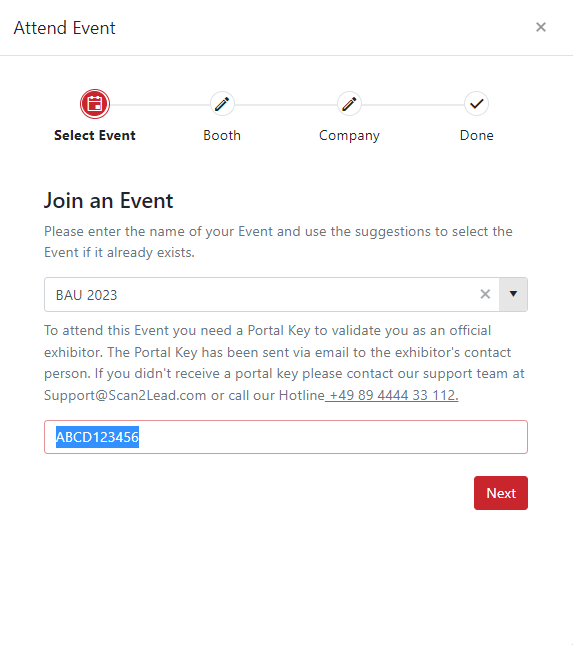Select the Company step pencil icon
This screenshot has width=573, height=645.
click(x=349, y=104)
